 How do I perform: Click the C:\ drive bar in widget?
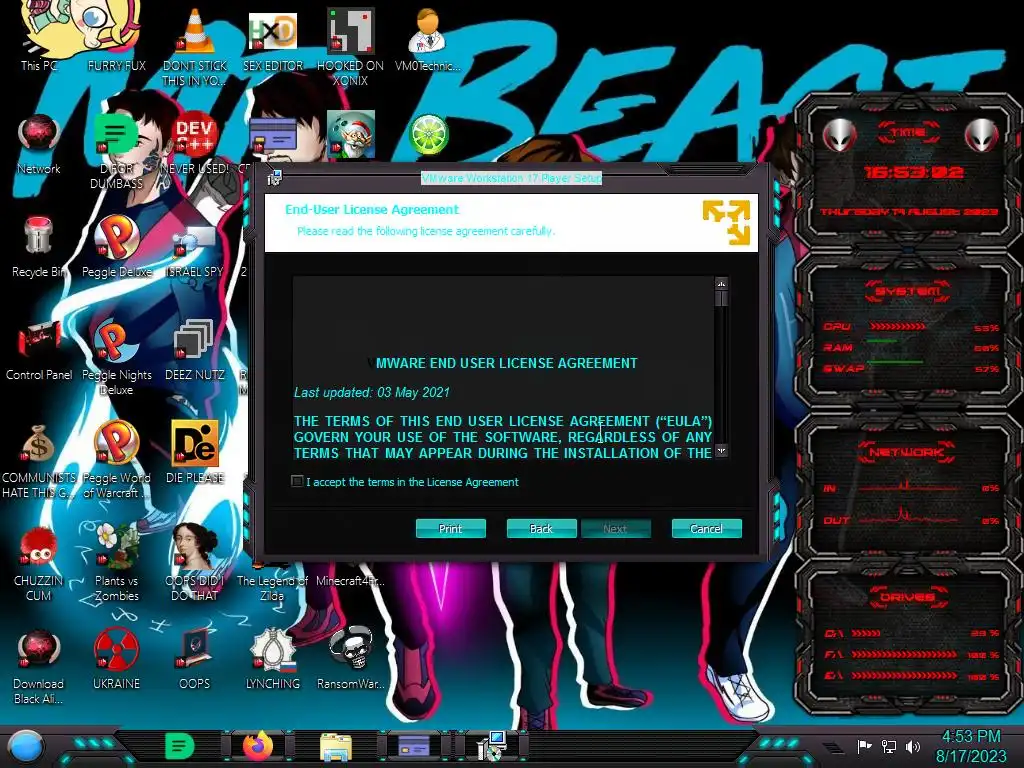[866, 633]
